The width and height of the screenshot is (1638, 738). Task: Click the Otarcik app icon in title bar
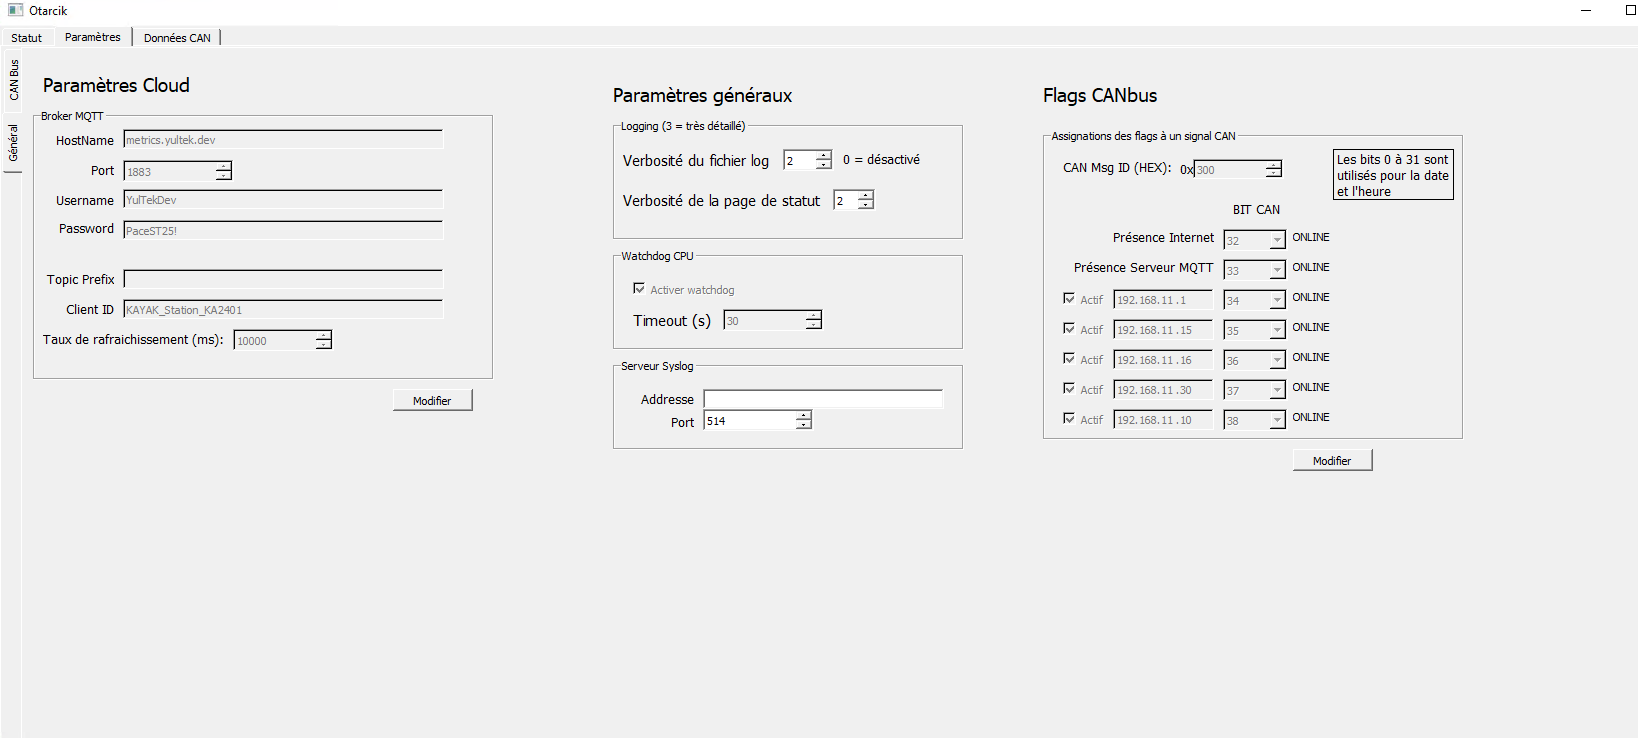point(15,10)
